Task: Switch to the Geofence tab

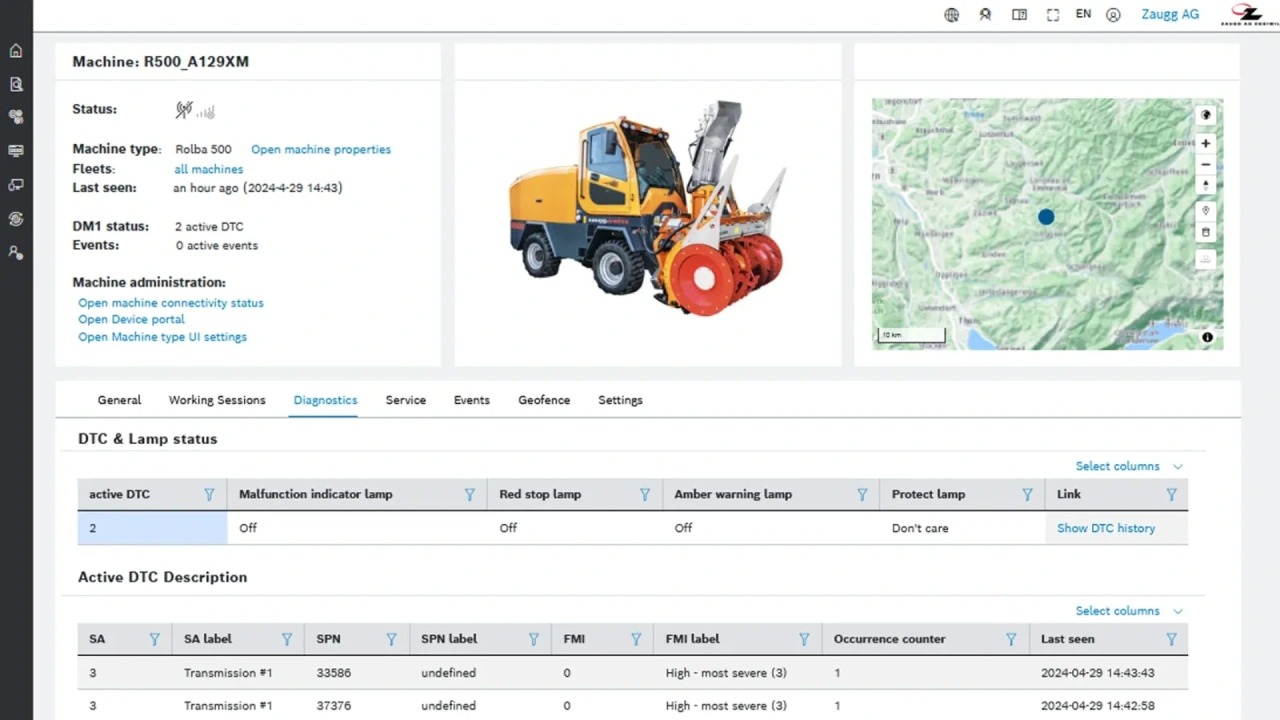Action: 544,400
